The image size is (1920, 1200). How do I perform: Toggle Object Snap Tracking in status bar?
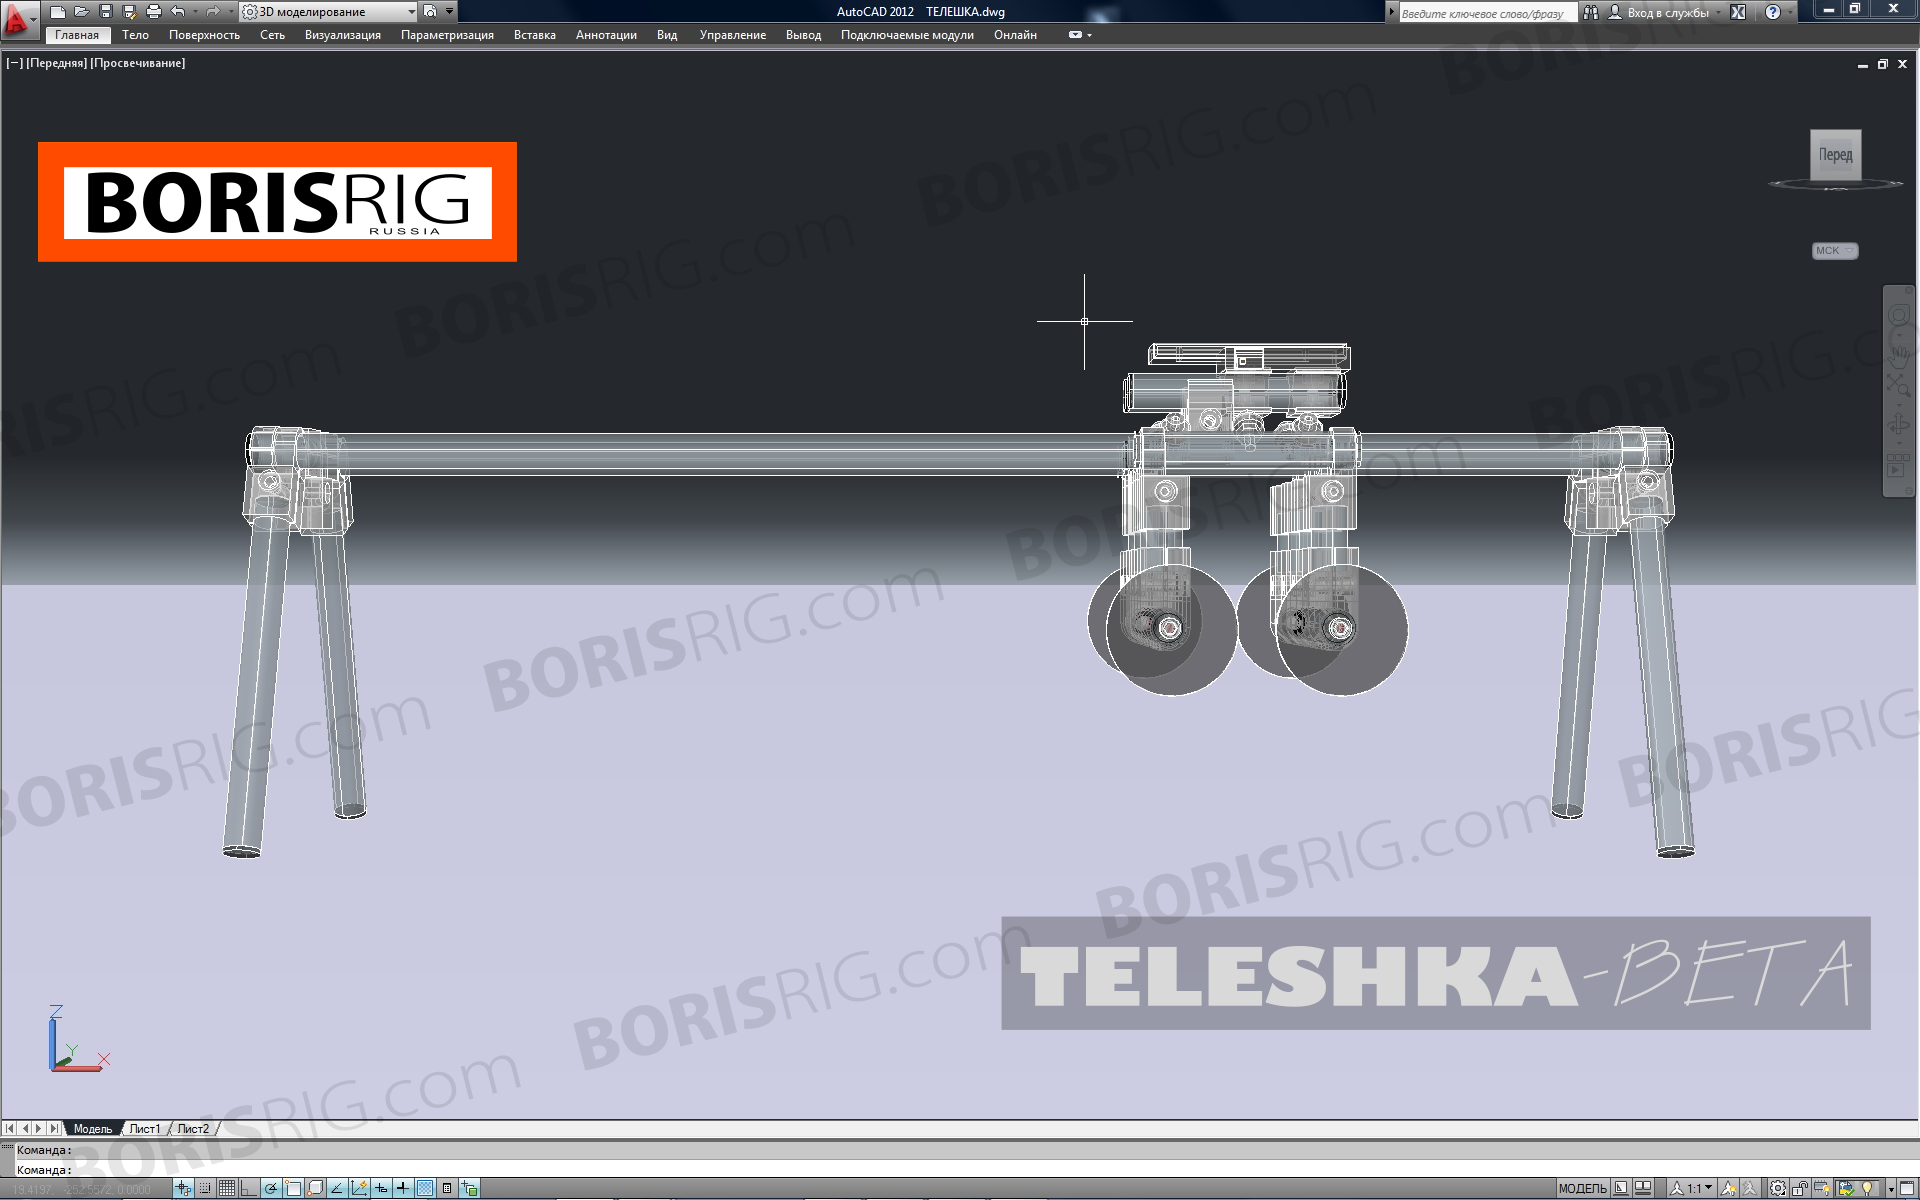pos(337,1188)
